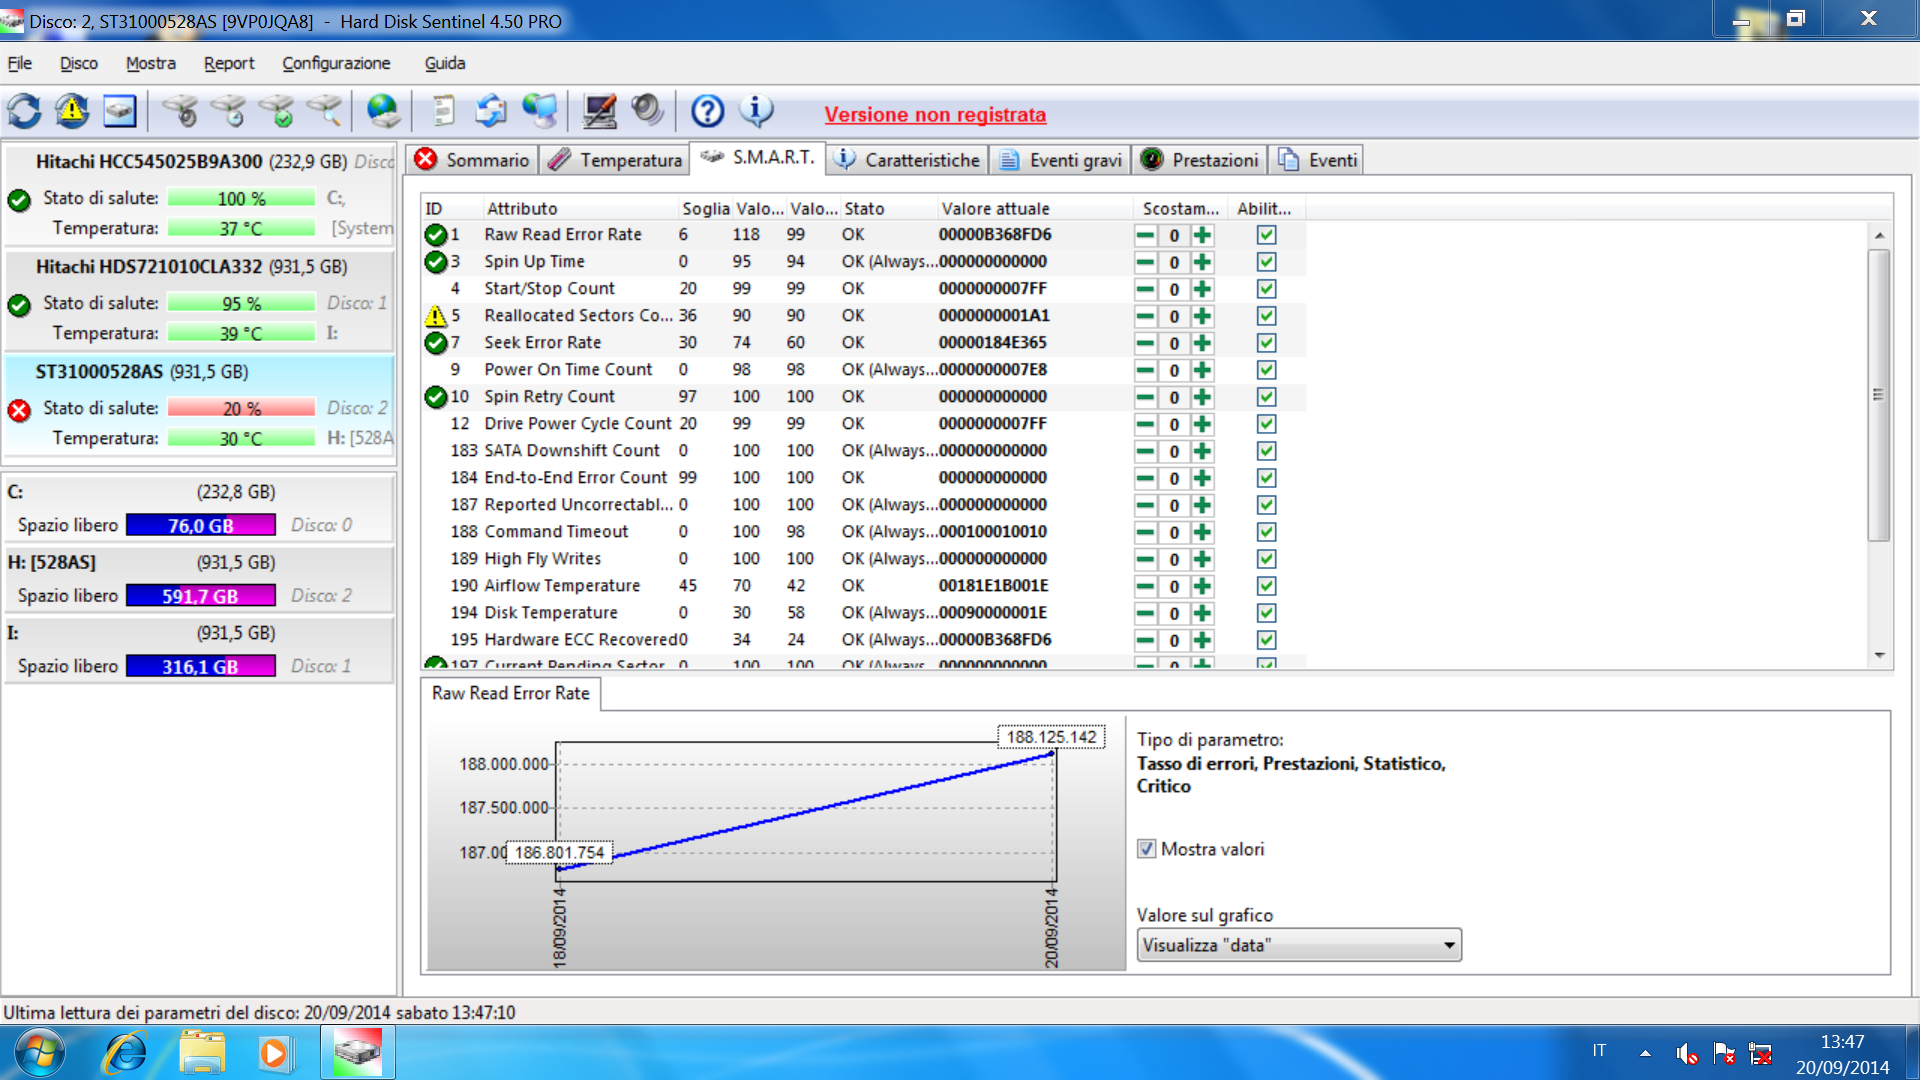1920x1080 pixels.
Task: Click the disk drive toolbar icon
Action: pos(120,111)
